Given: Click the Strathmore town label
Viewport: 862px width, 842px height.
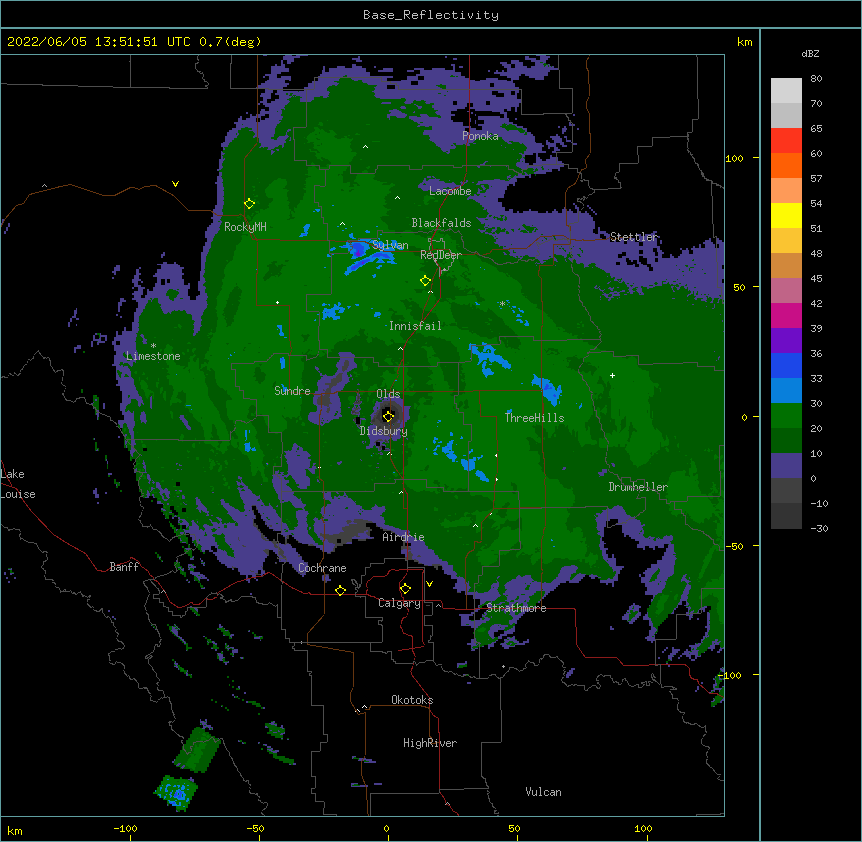Looking at the screenshot, I should 516,608.
